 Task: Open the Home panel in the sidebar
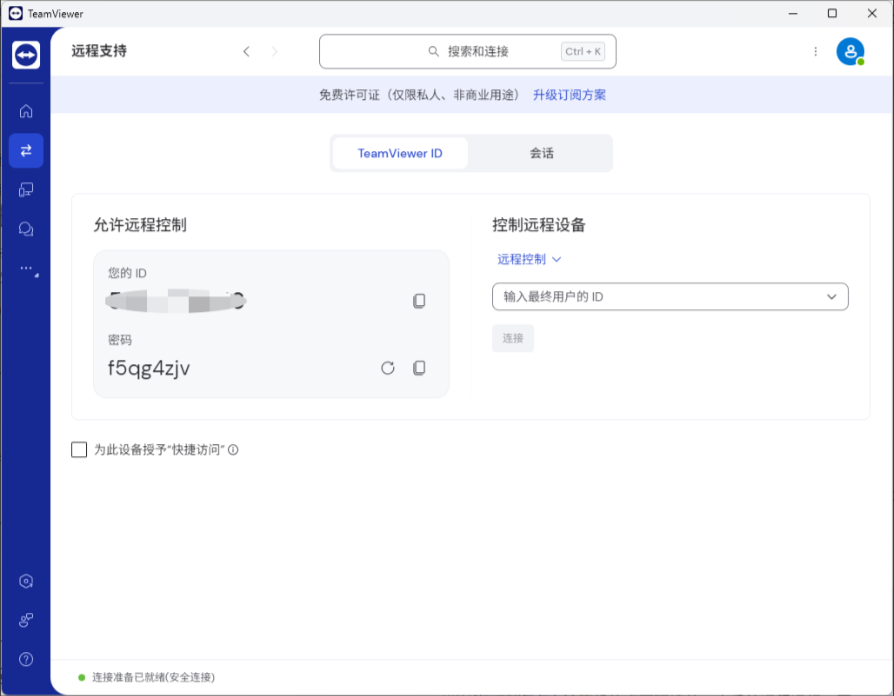(x=26, y=111)
